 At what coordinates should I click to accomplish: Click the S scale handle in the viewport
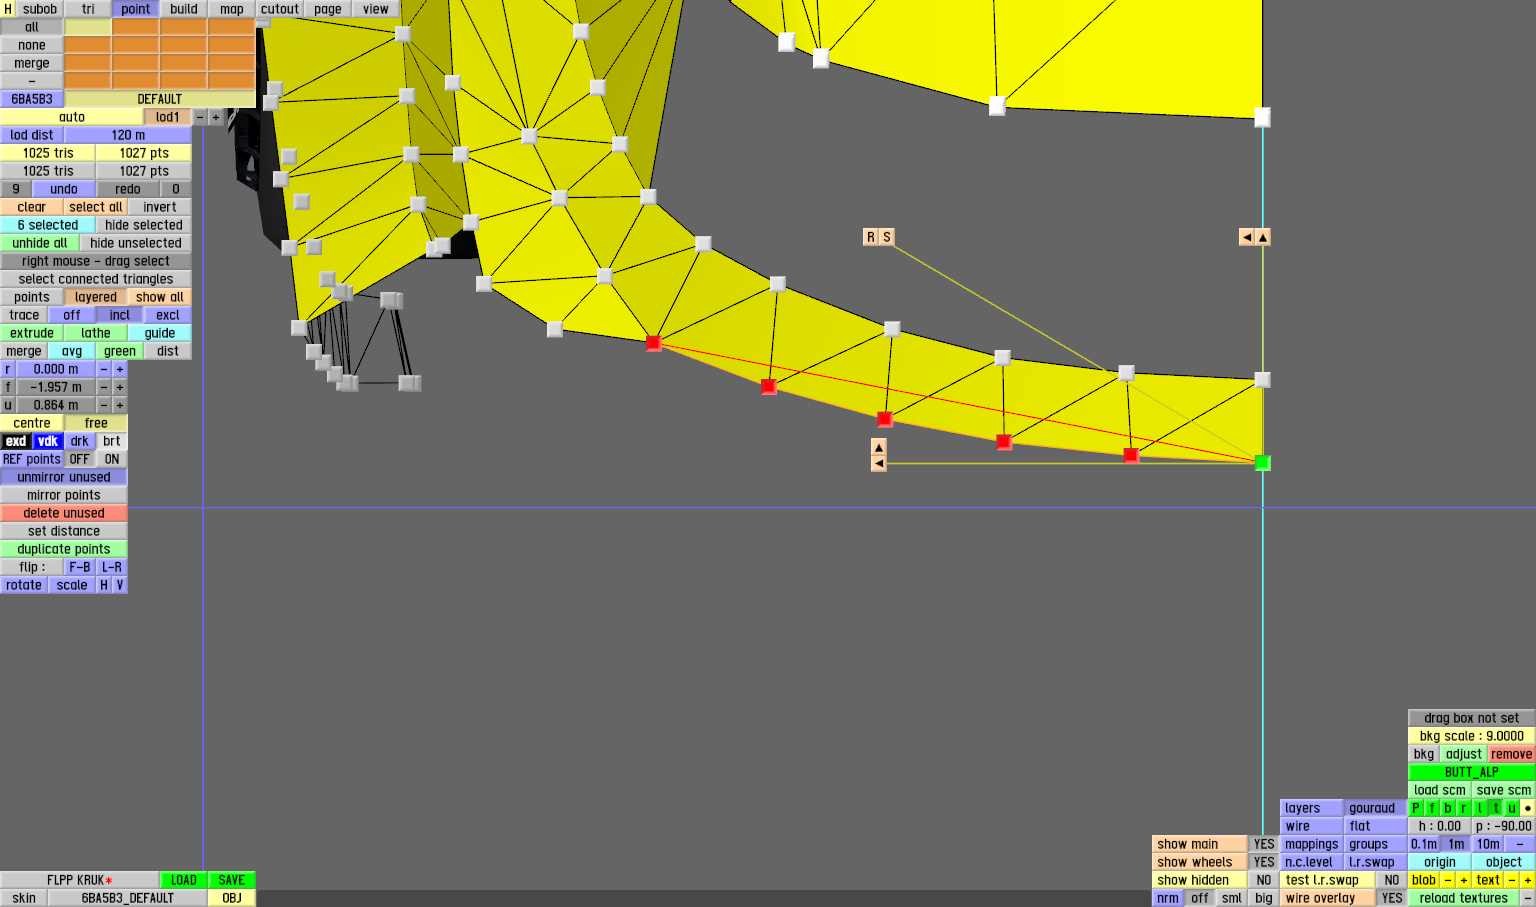[x=887, y=237]
